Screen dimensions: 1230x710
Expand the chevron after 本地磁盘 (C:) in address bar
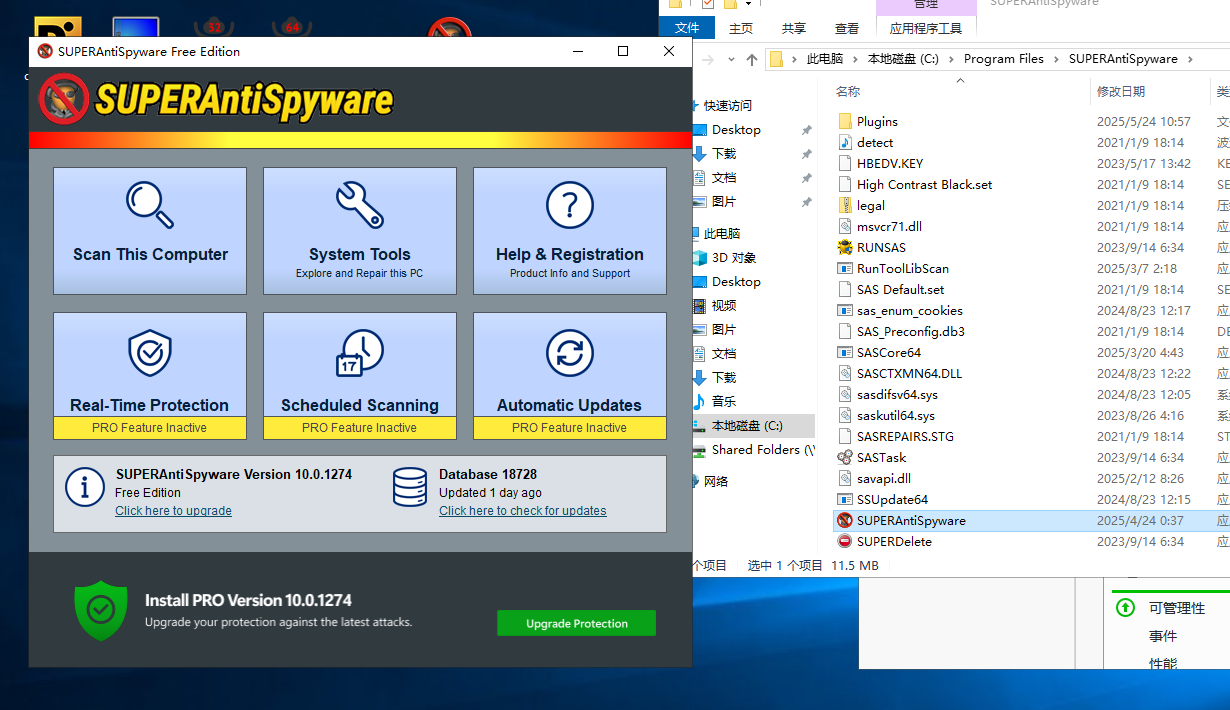click(952, 59)
